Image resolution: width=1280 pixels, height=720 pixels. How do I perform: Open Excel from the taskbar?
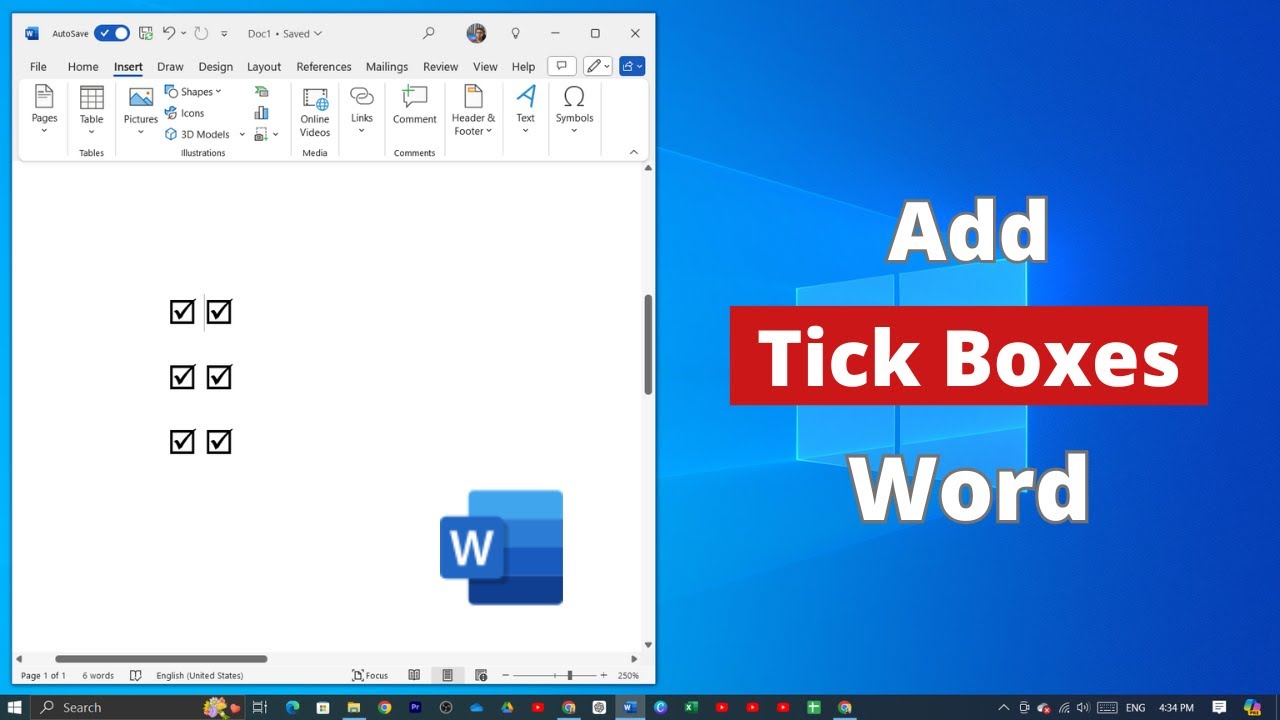coord(691,707)
